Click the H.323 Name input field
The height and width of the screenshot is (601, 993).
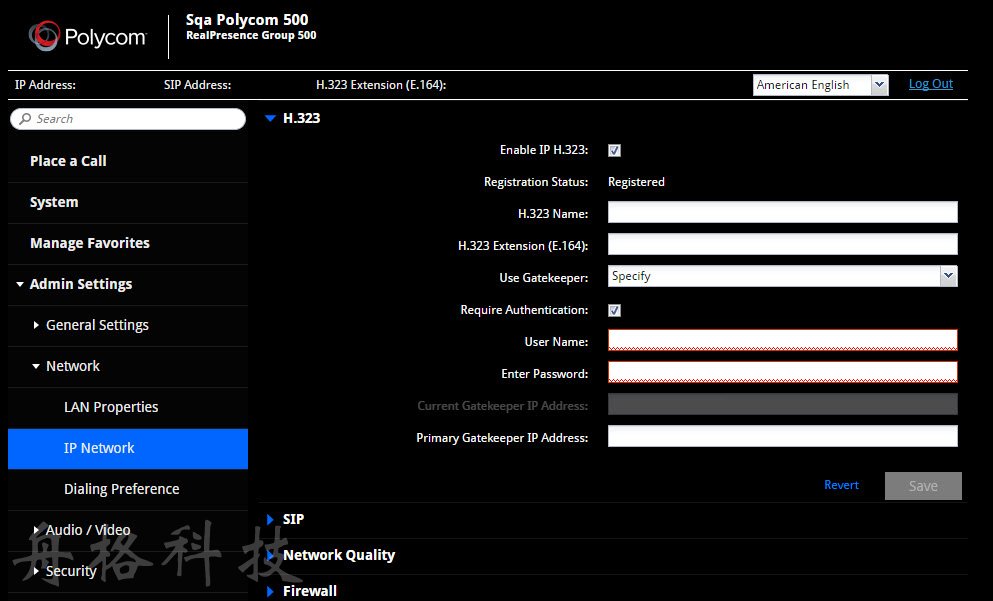[x=783, y=212]
